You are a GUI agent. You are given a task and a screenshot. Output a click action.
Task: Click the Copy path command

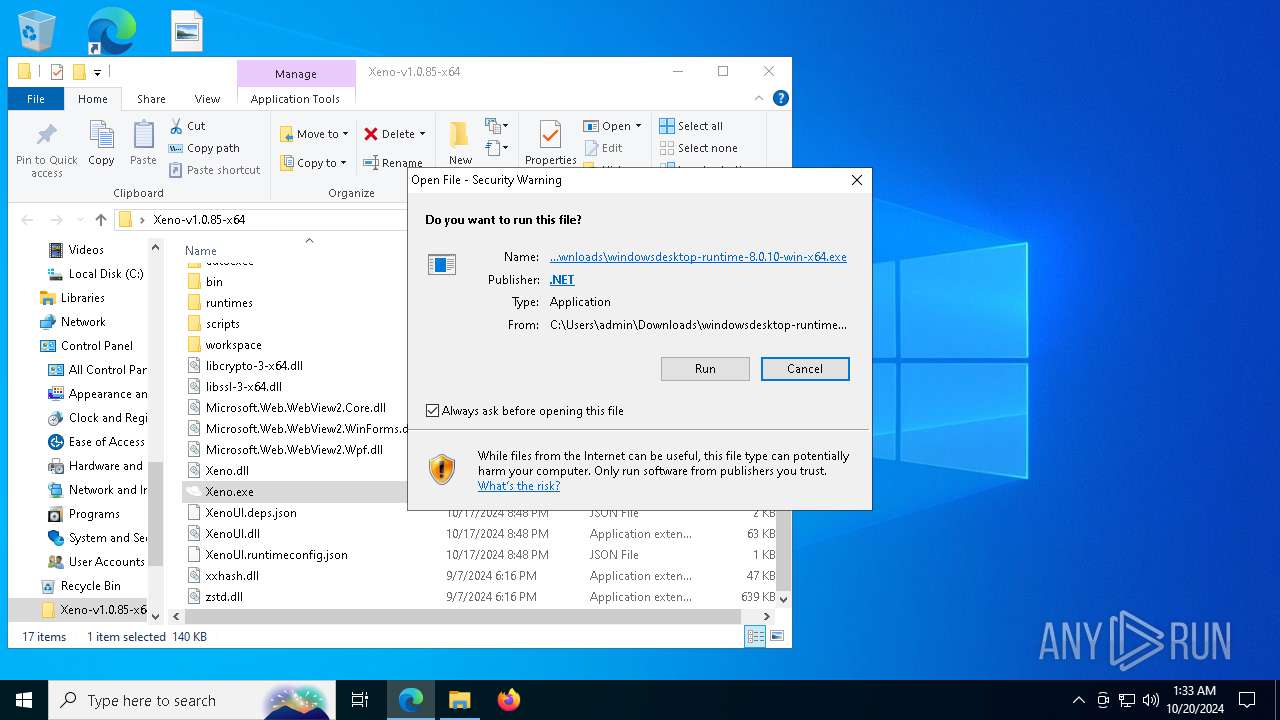point(204,148)
